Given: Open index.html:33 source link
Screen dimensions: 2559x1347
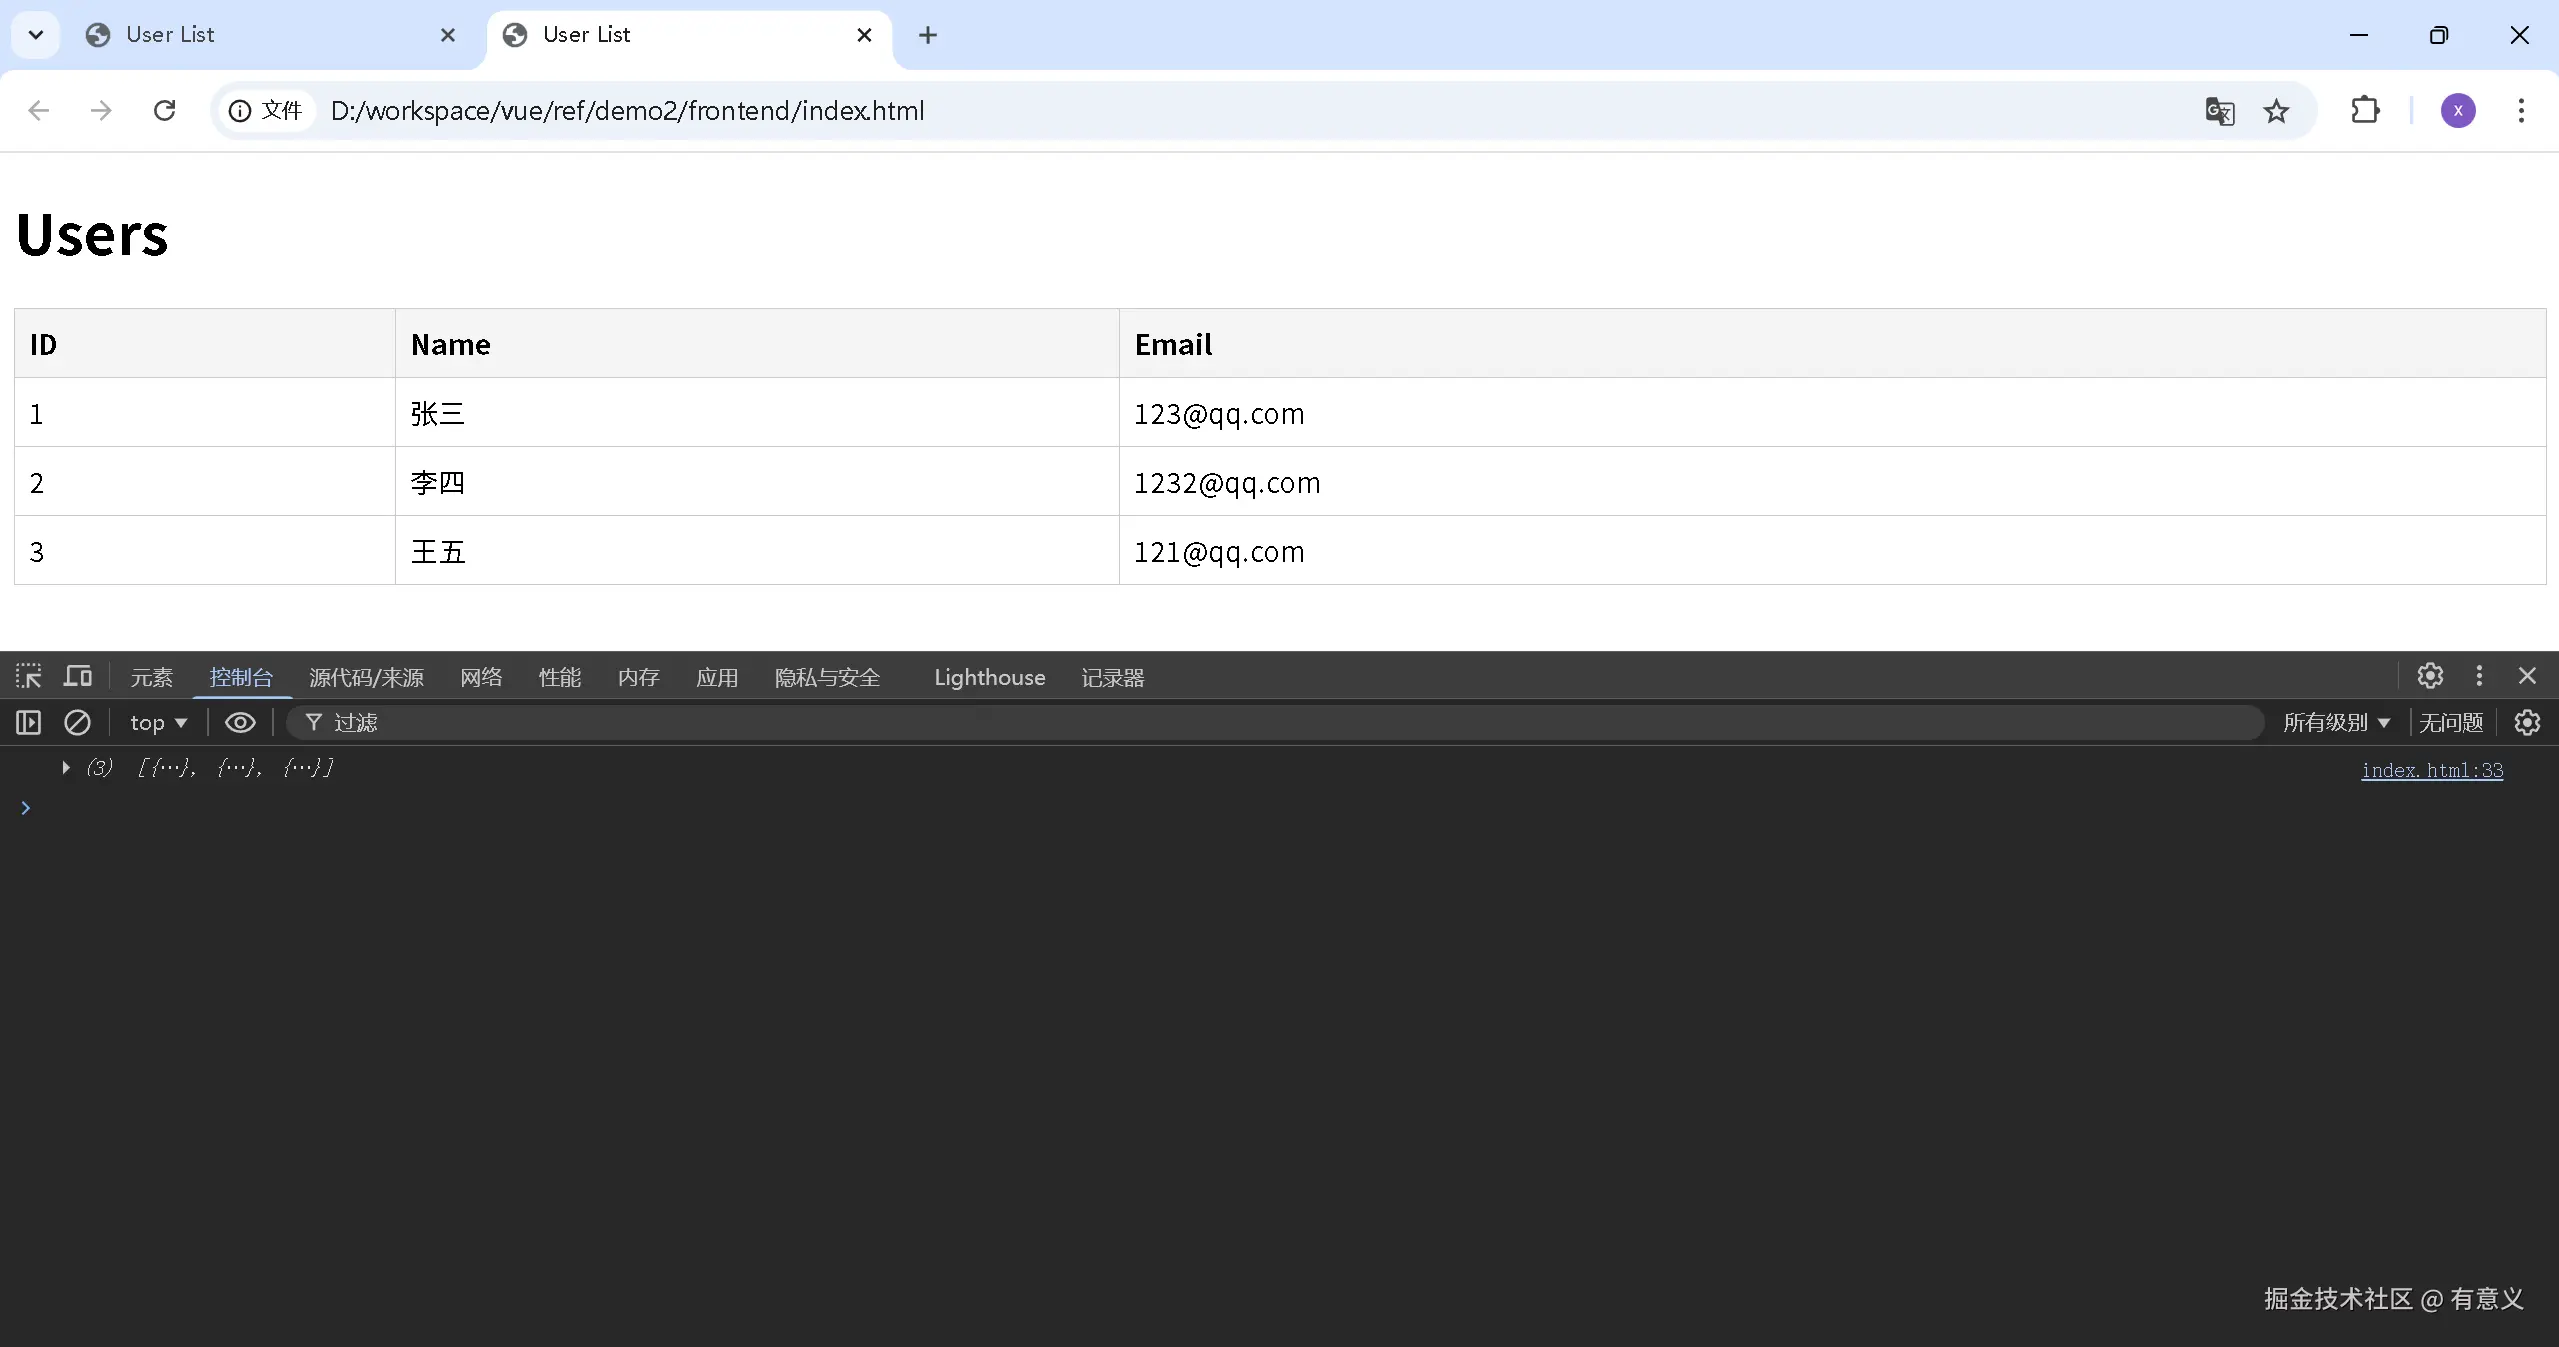Looking at the screenshot, I should 2431,770.
